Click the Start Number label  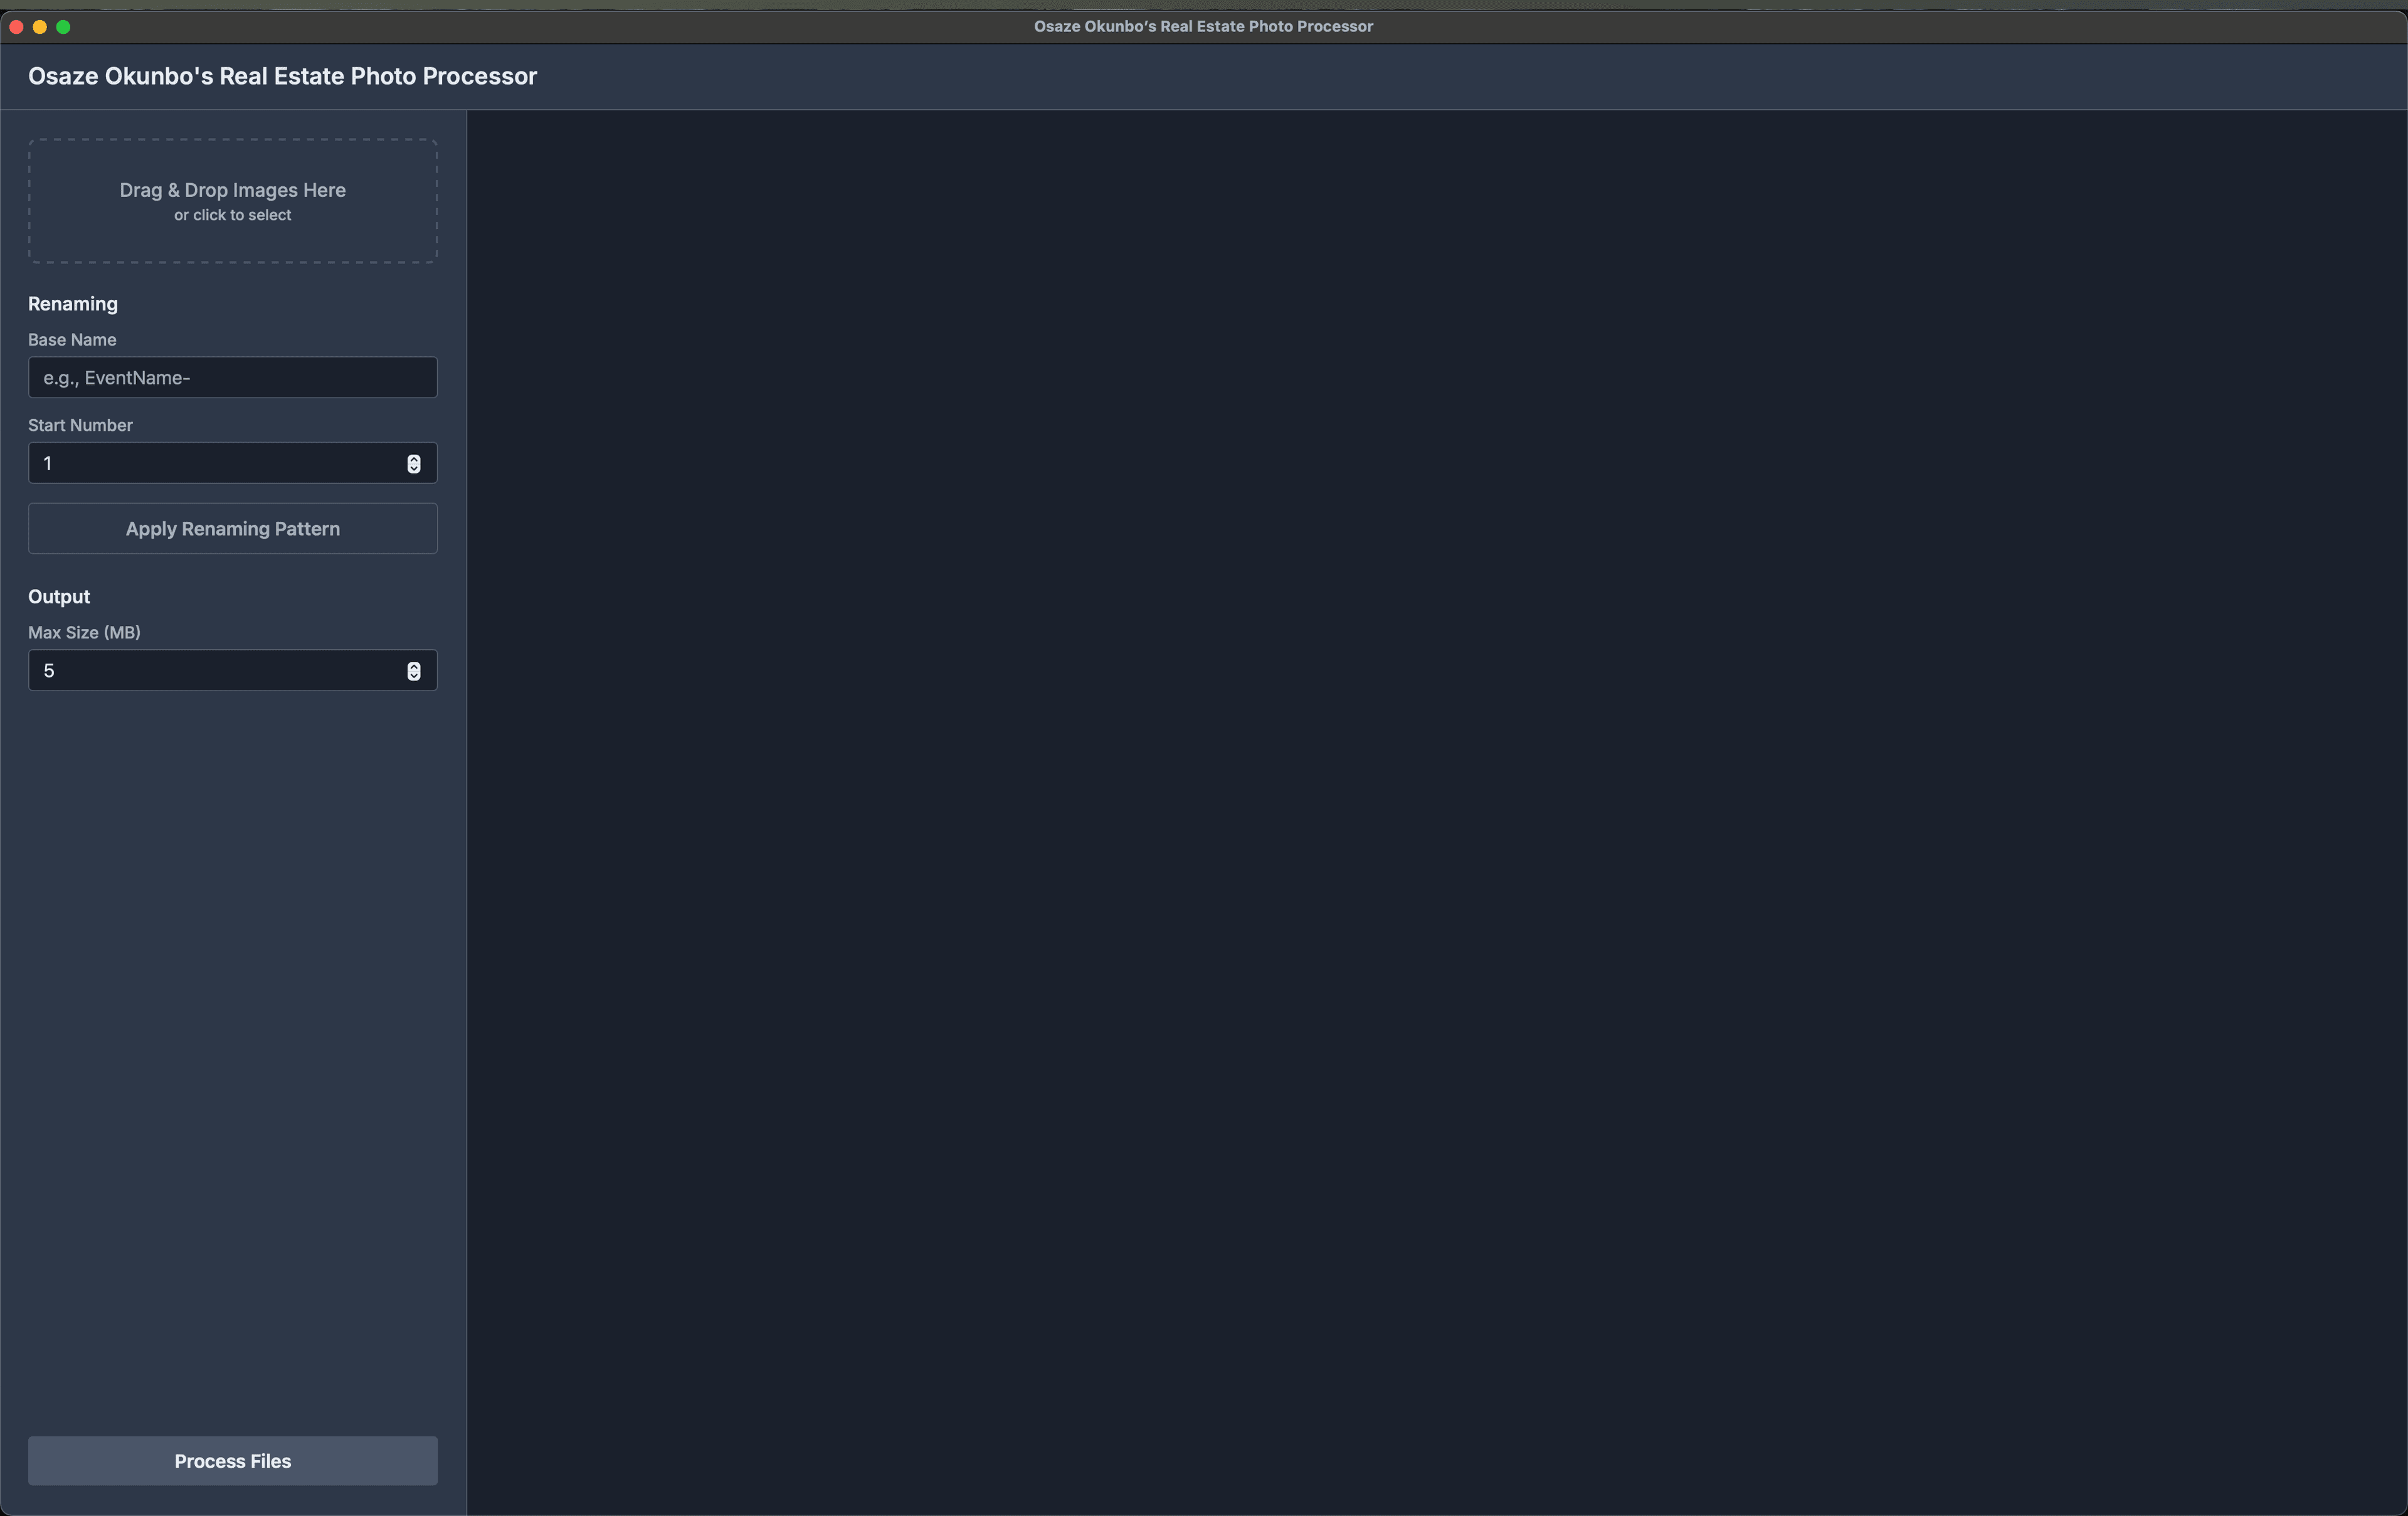(80, 425)
